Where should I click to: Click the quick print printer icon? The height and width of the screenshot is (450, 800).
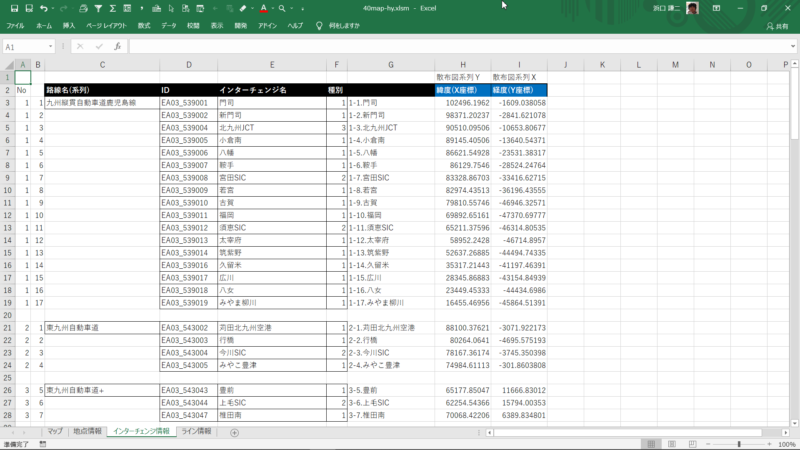[83, 8]
